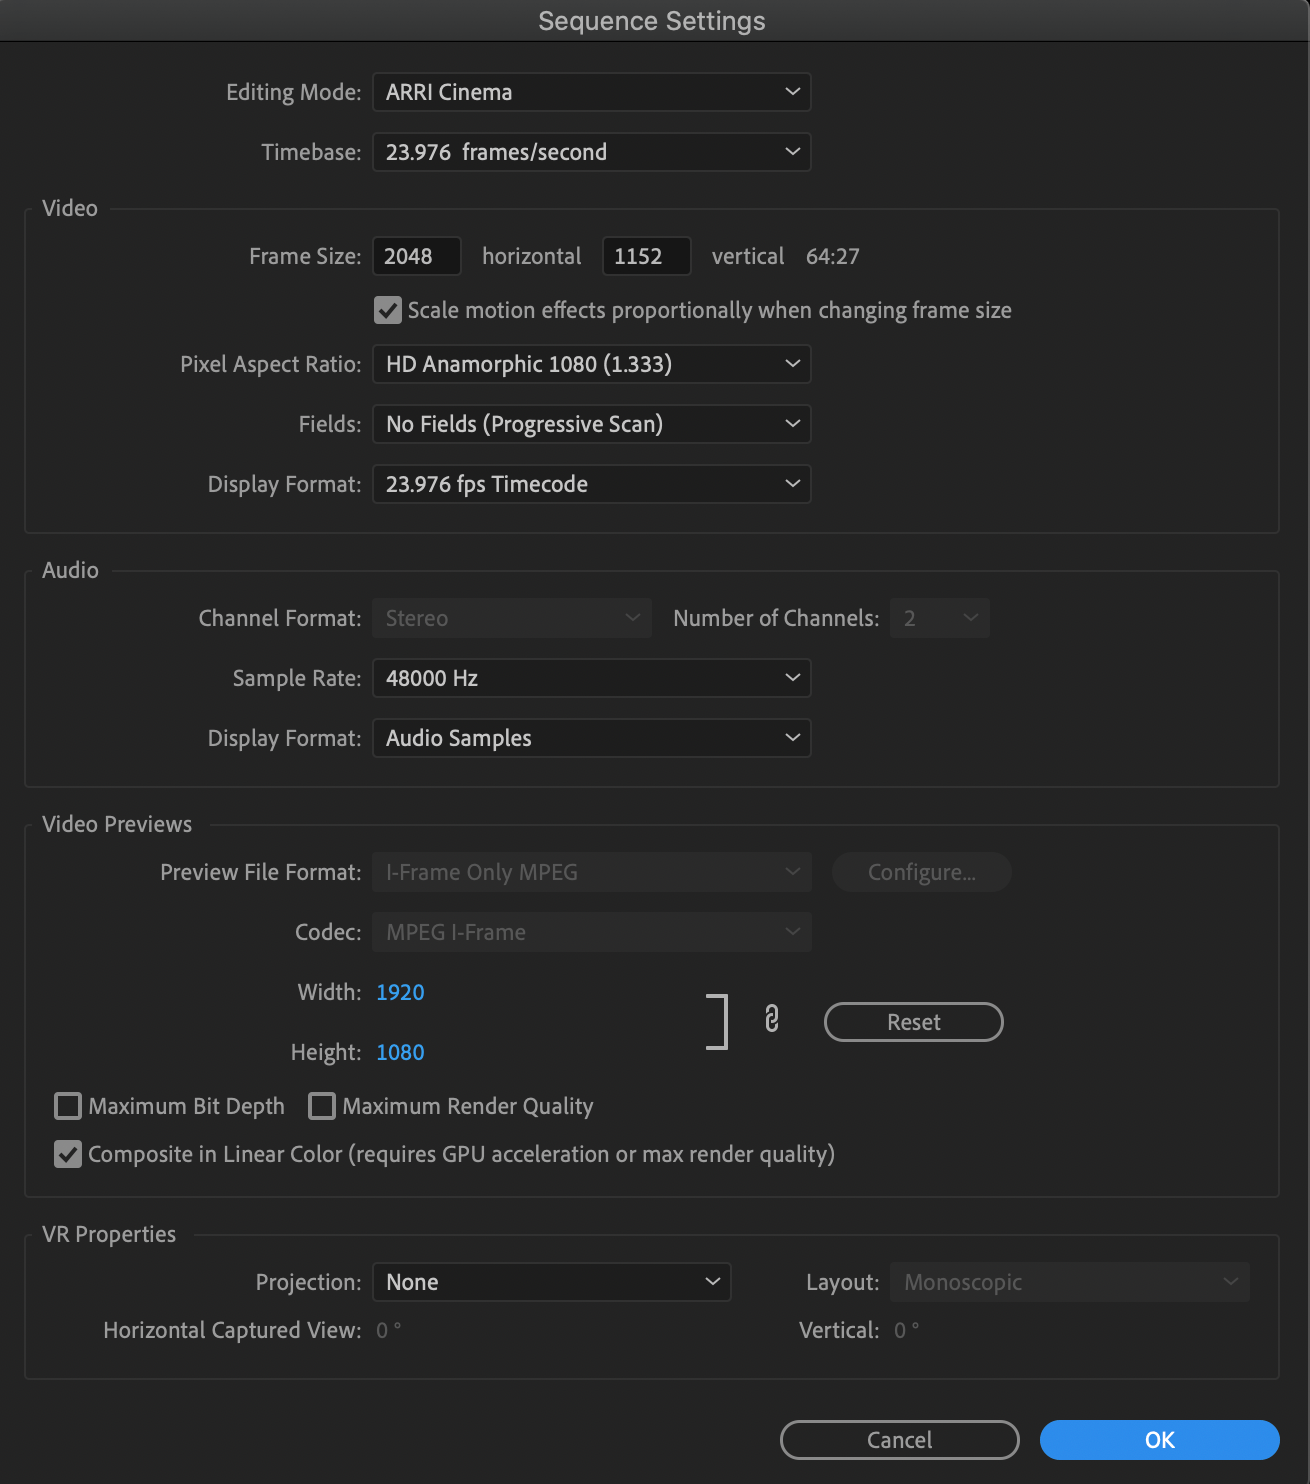Edit the preview Width value 1920
The height and width of the screenshot is (1484, 1310).
[400, 992]
